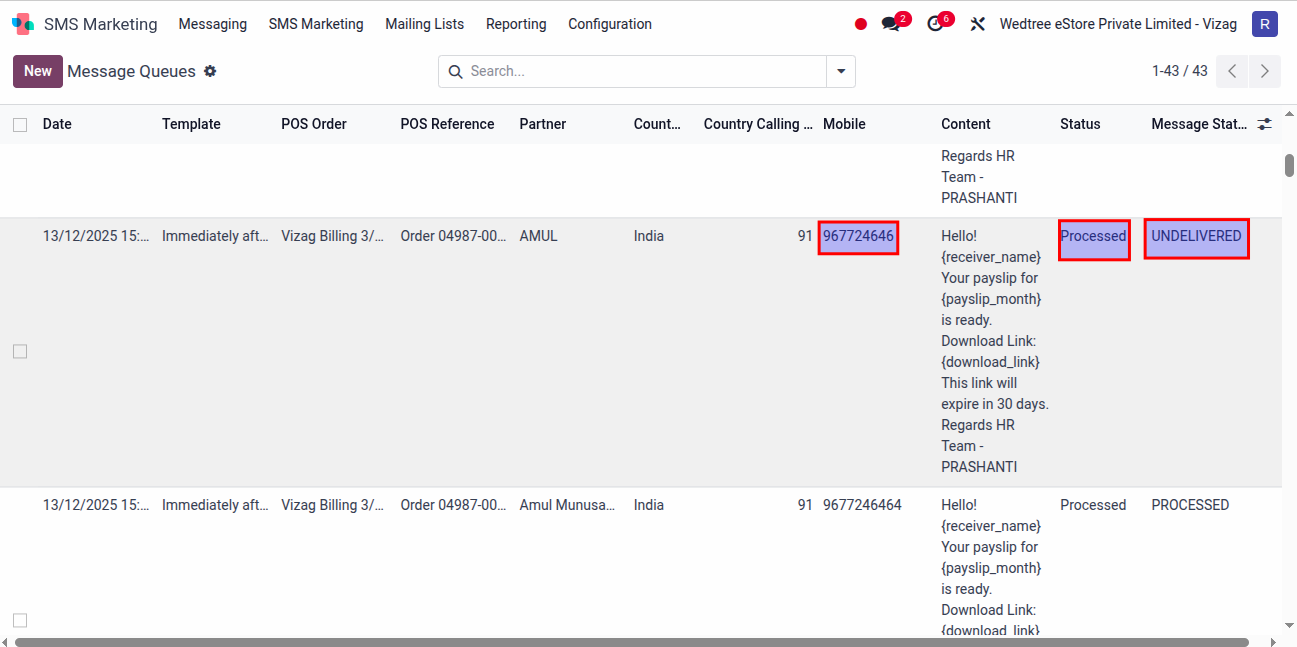Click the gear icon beside Message Queues

(x=210, y=71)
